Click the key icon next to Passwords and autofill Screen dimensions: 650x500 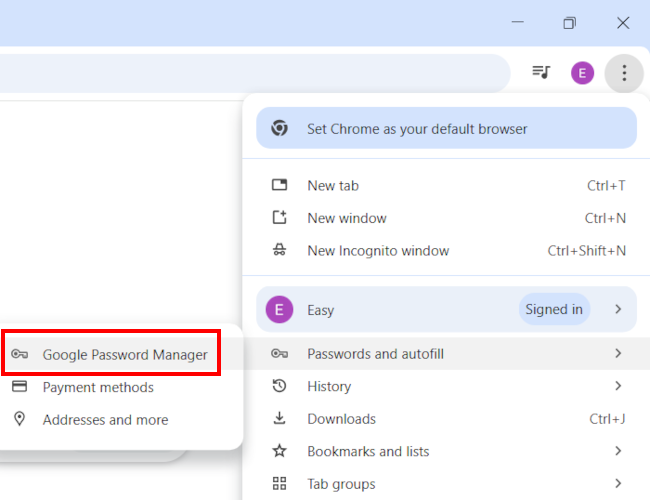point(279,354)
